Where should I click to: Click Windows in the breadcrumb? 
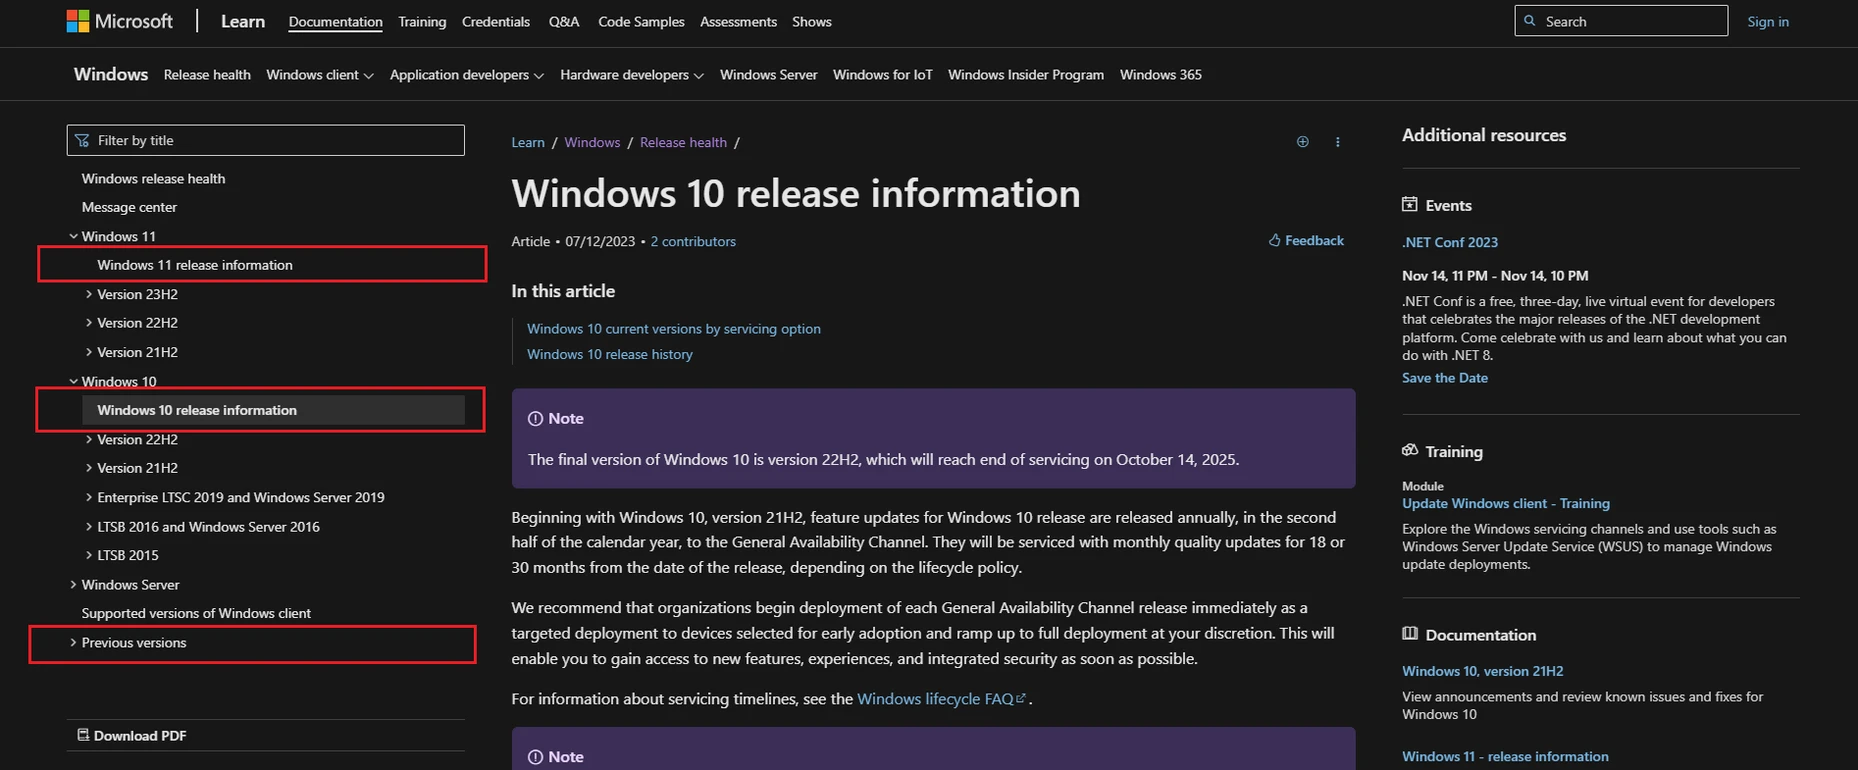[x=592, y=142]
